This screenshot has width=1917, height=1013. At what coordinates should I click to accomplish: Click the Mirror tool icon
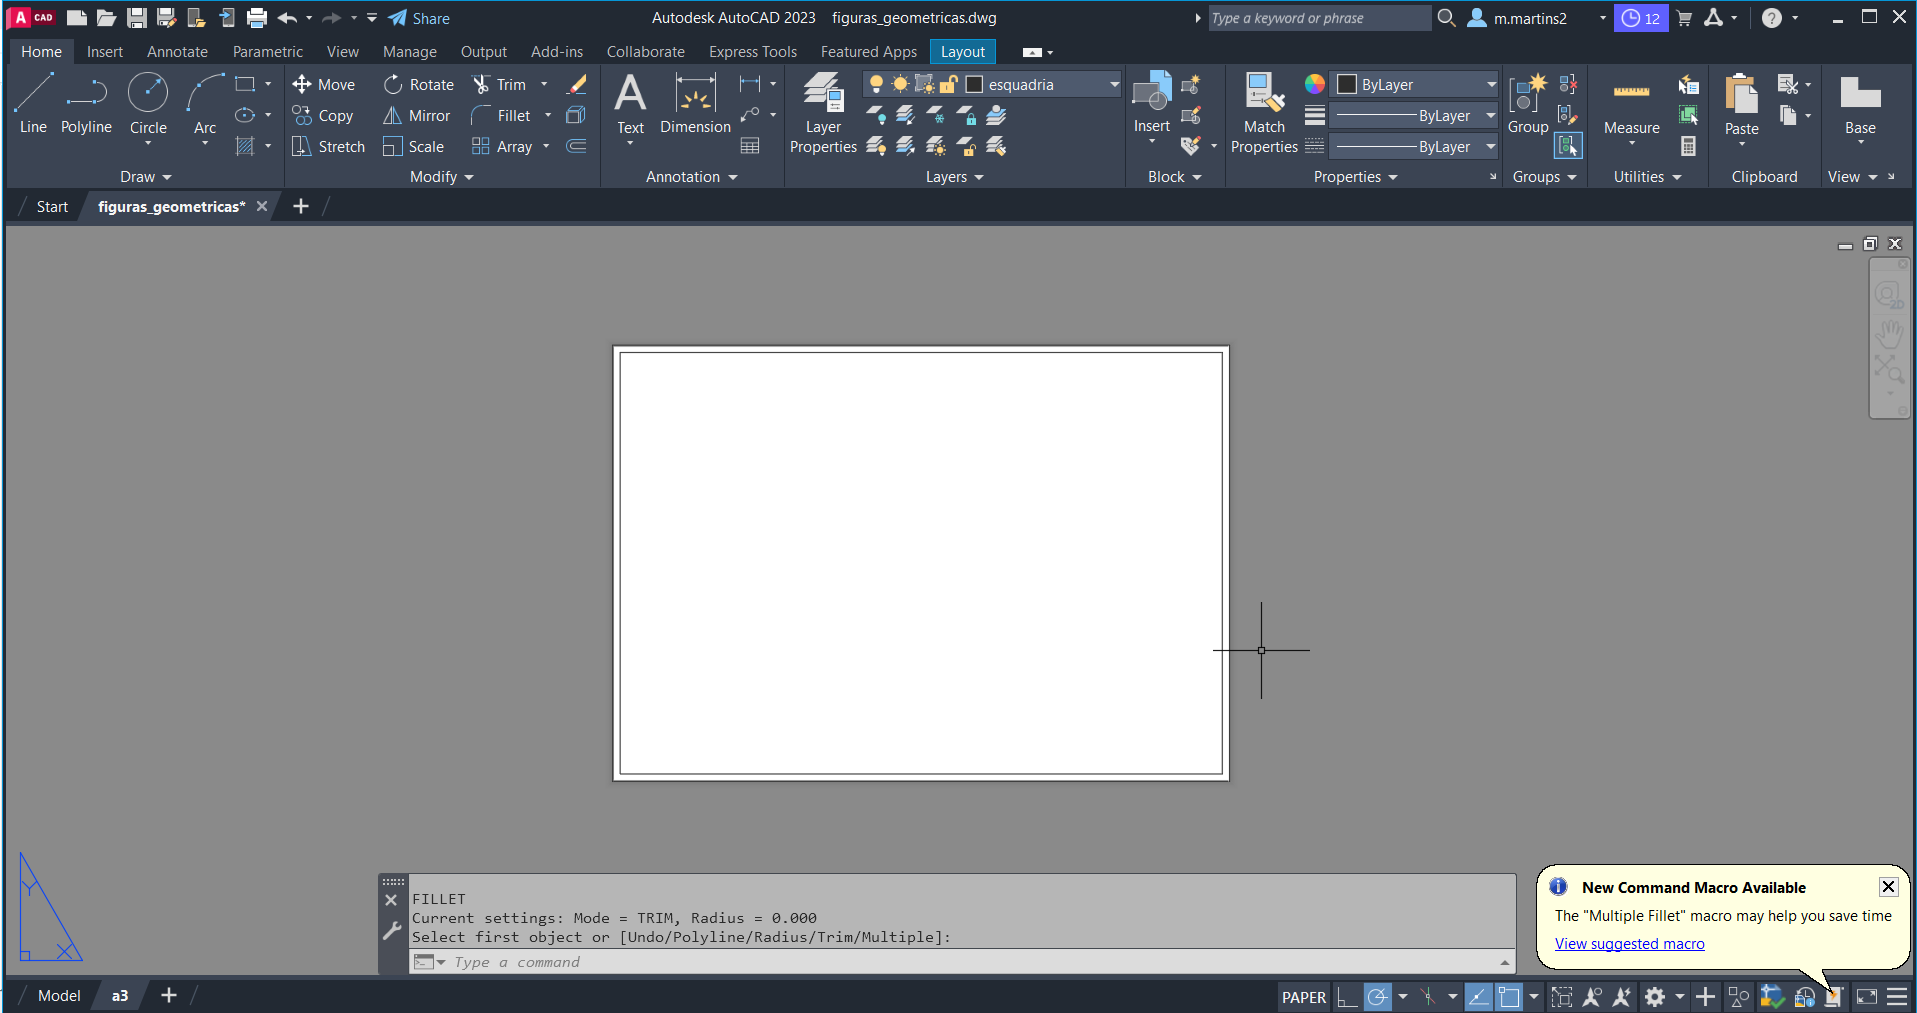click(x=393, y=116)
